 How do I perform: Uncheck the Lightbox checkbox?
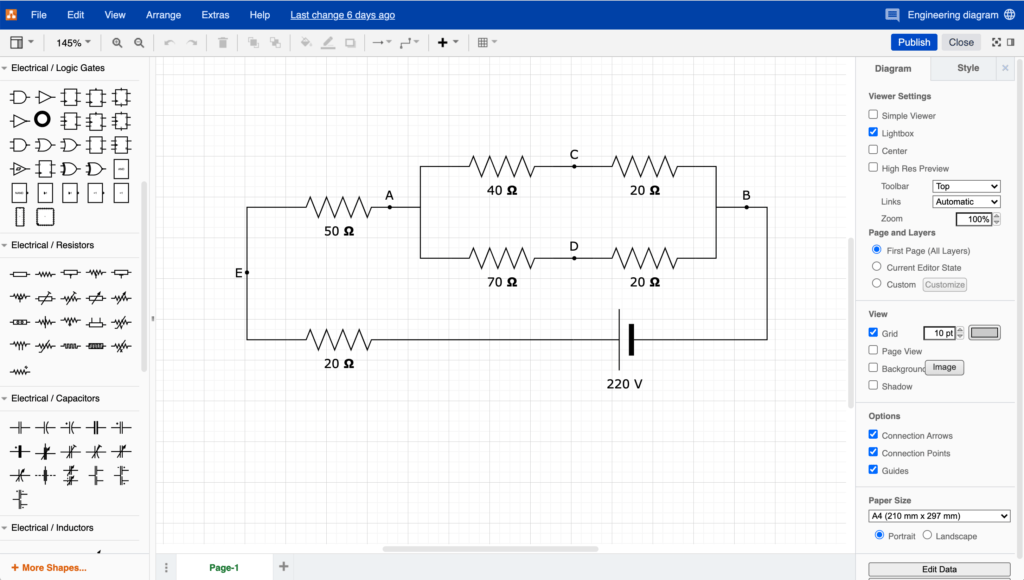click(x=873, y=132)
